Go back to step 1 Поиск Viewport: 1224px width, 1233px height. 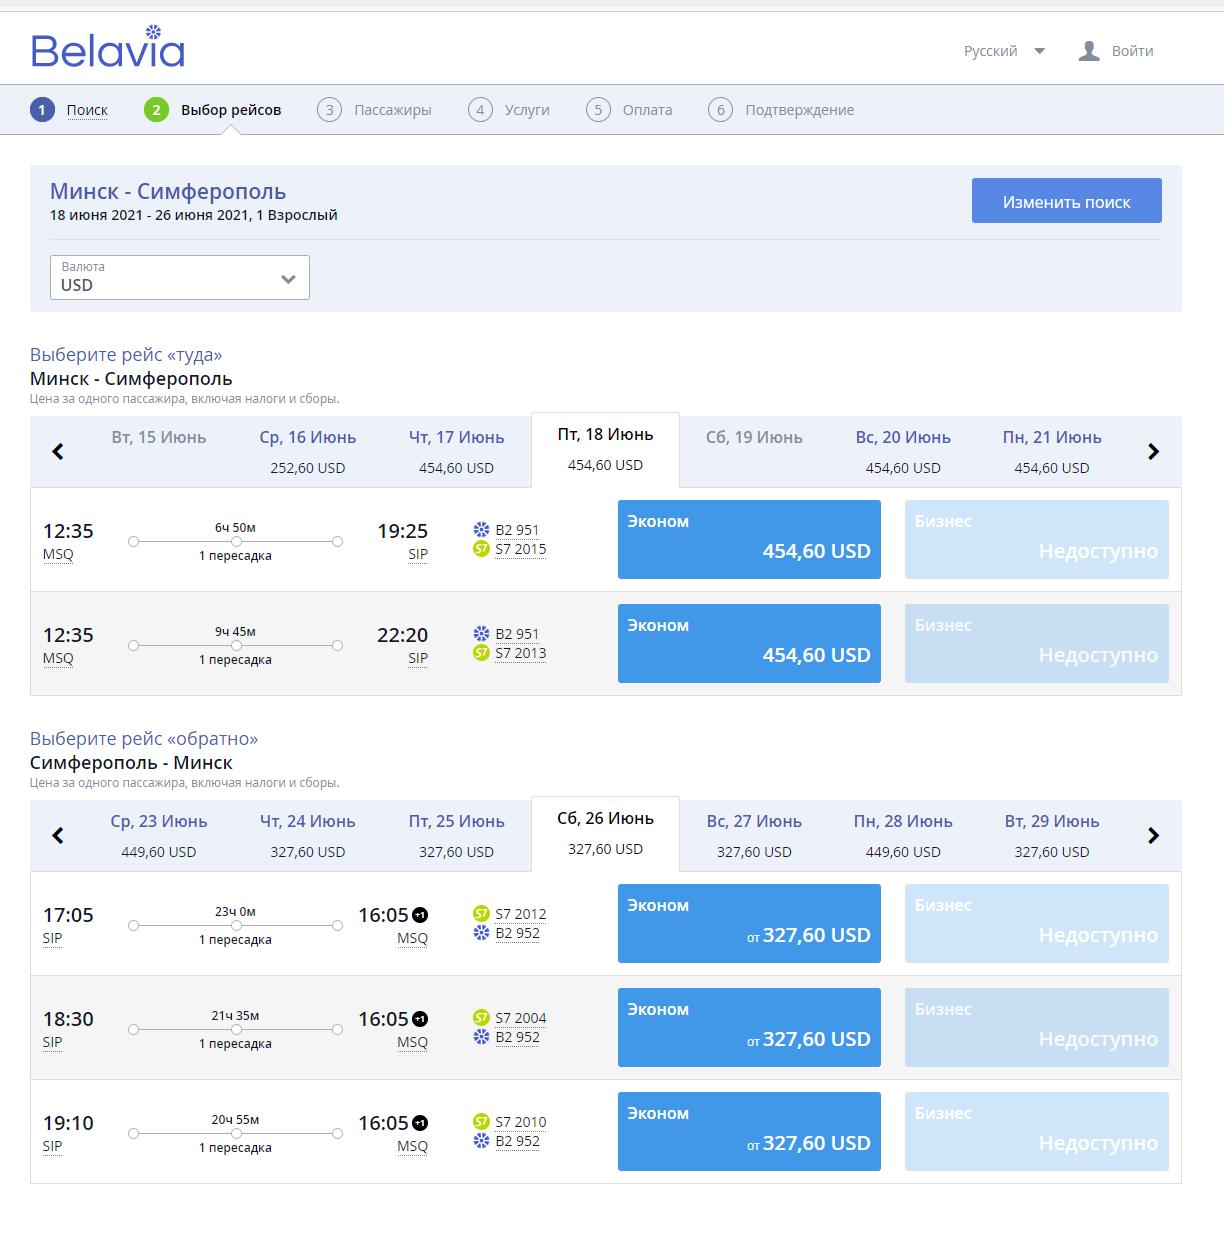pos(86,110)
